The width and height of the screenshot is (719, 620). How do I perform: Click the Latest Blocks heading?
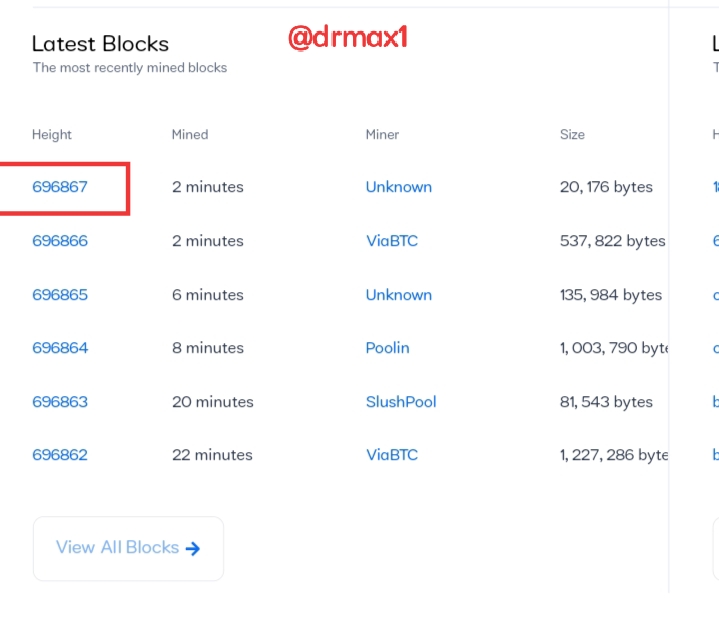(x=100, y=44)
